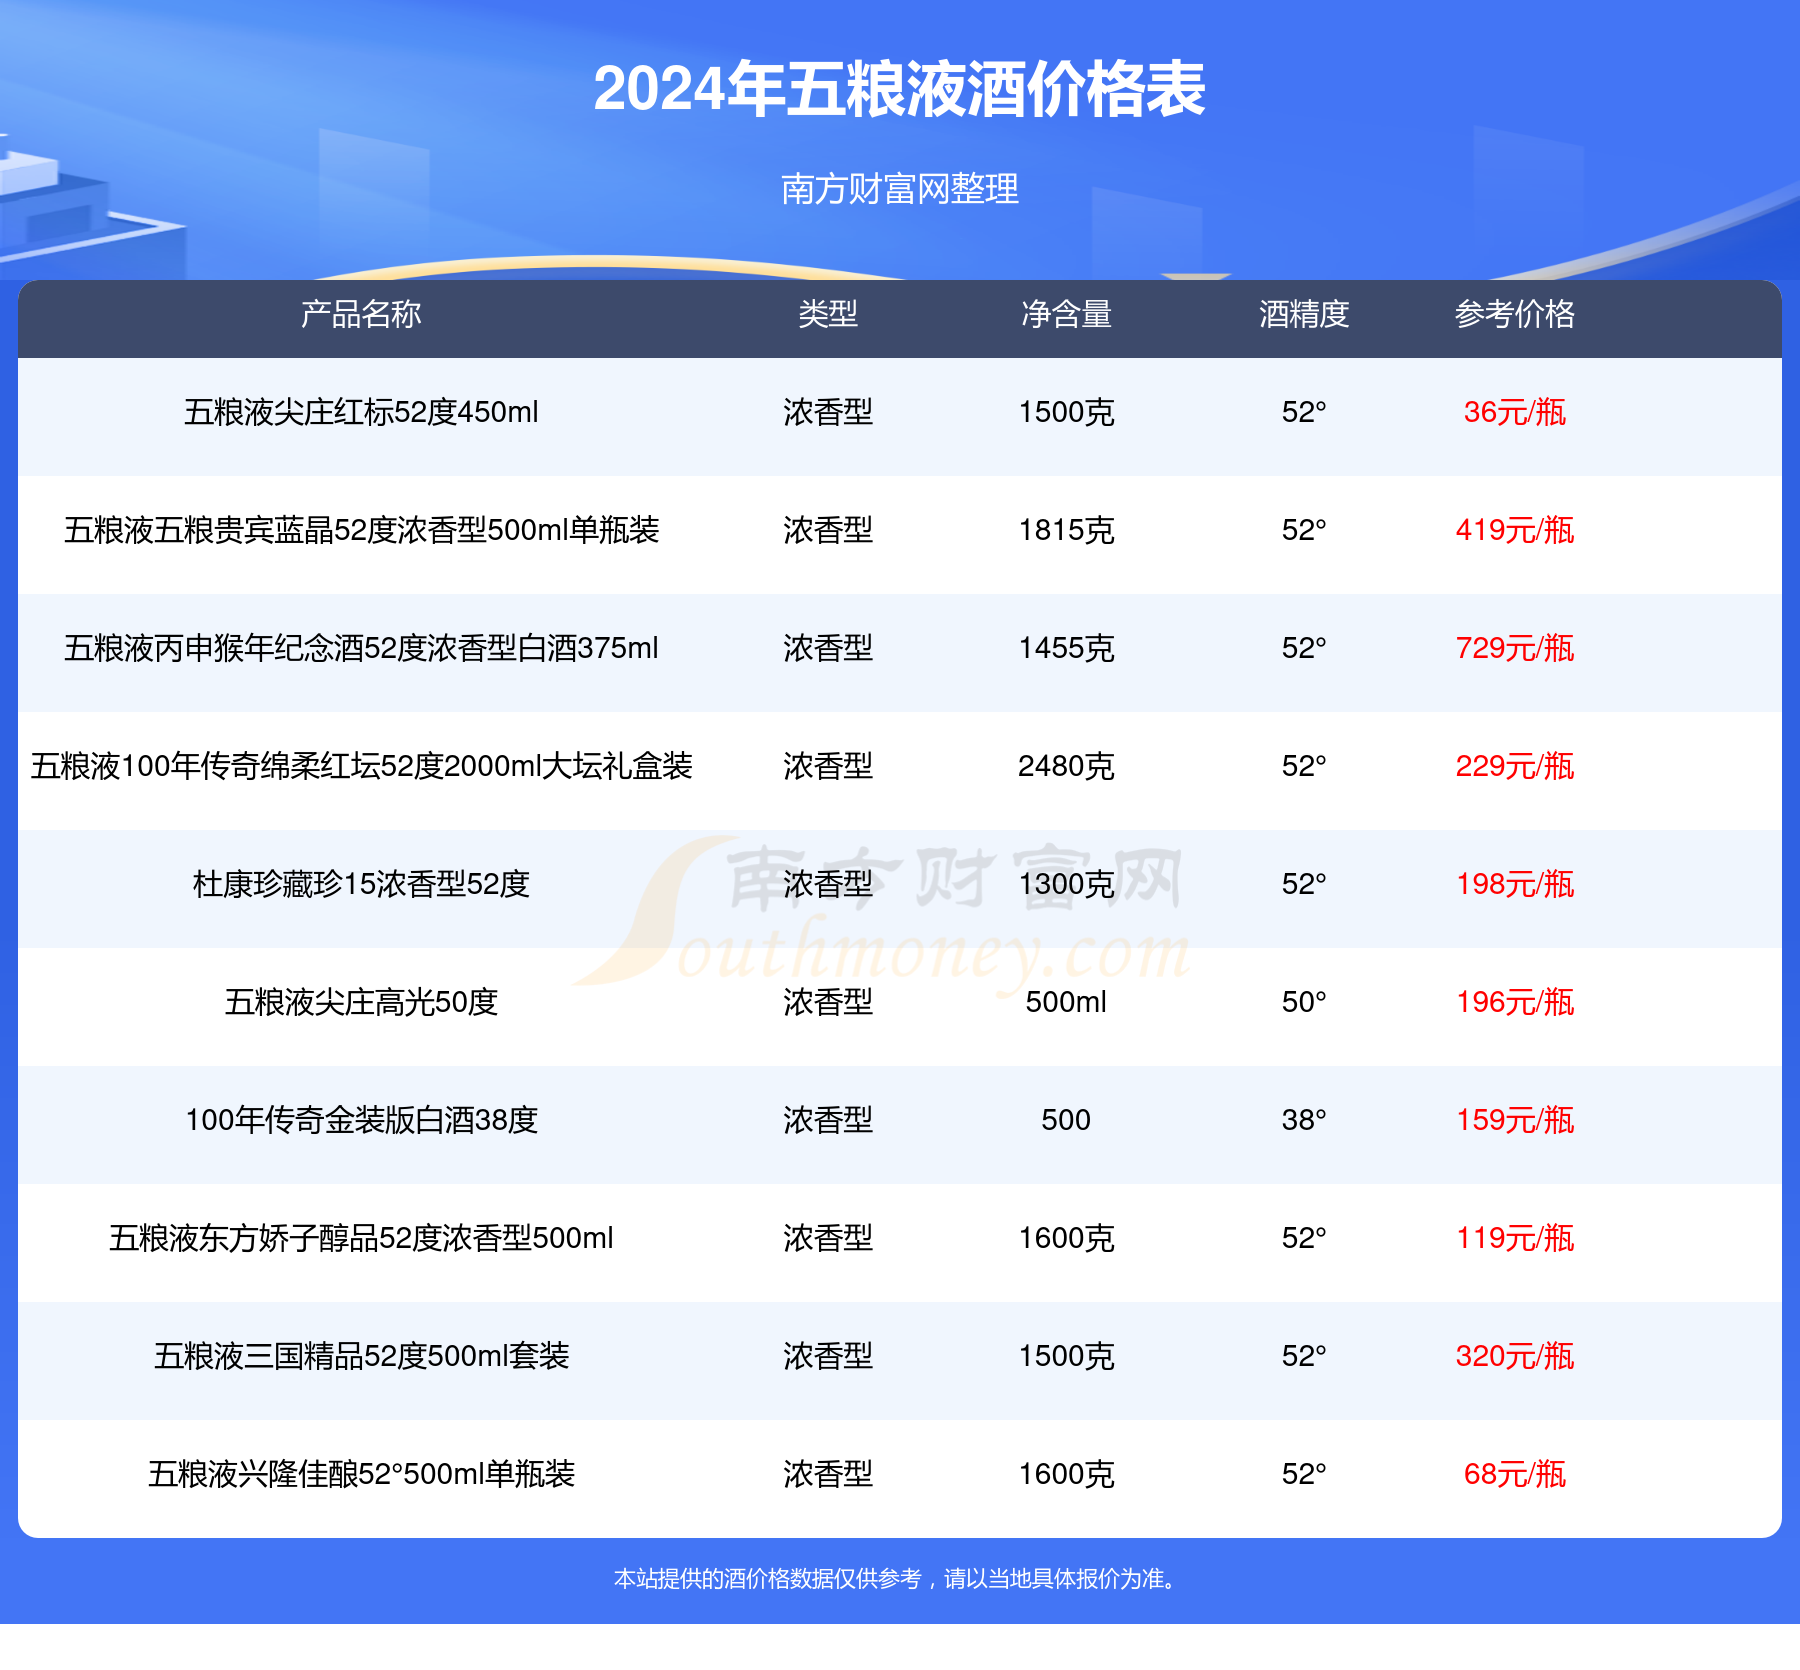Click the 500 cell in 100年传奇金装版 row

(1066, 1120)
